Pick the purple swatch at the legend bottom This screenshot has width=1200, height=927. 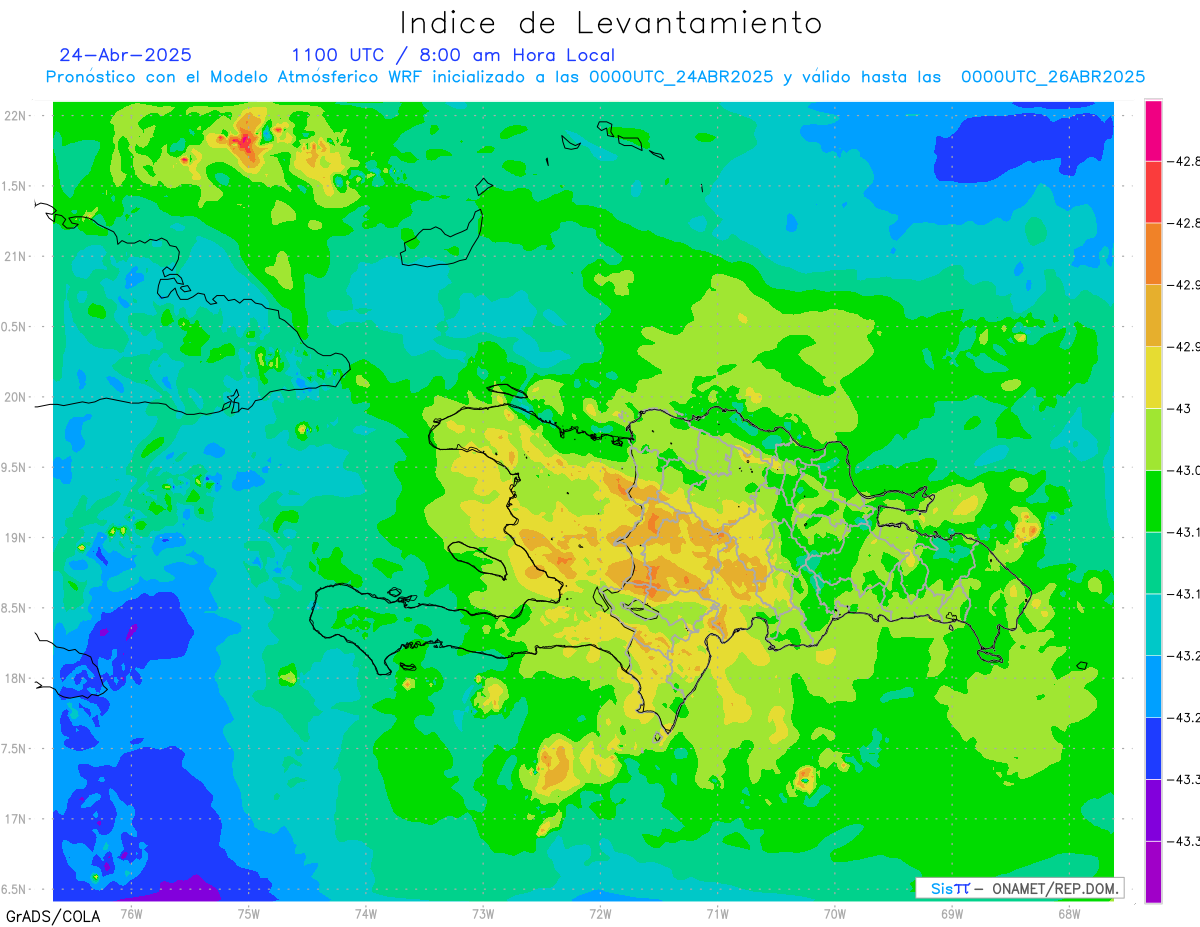(x=1153, y=872)
